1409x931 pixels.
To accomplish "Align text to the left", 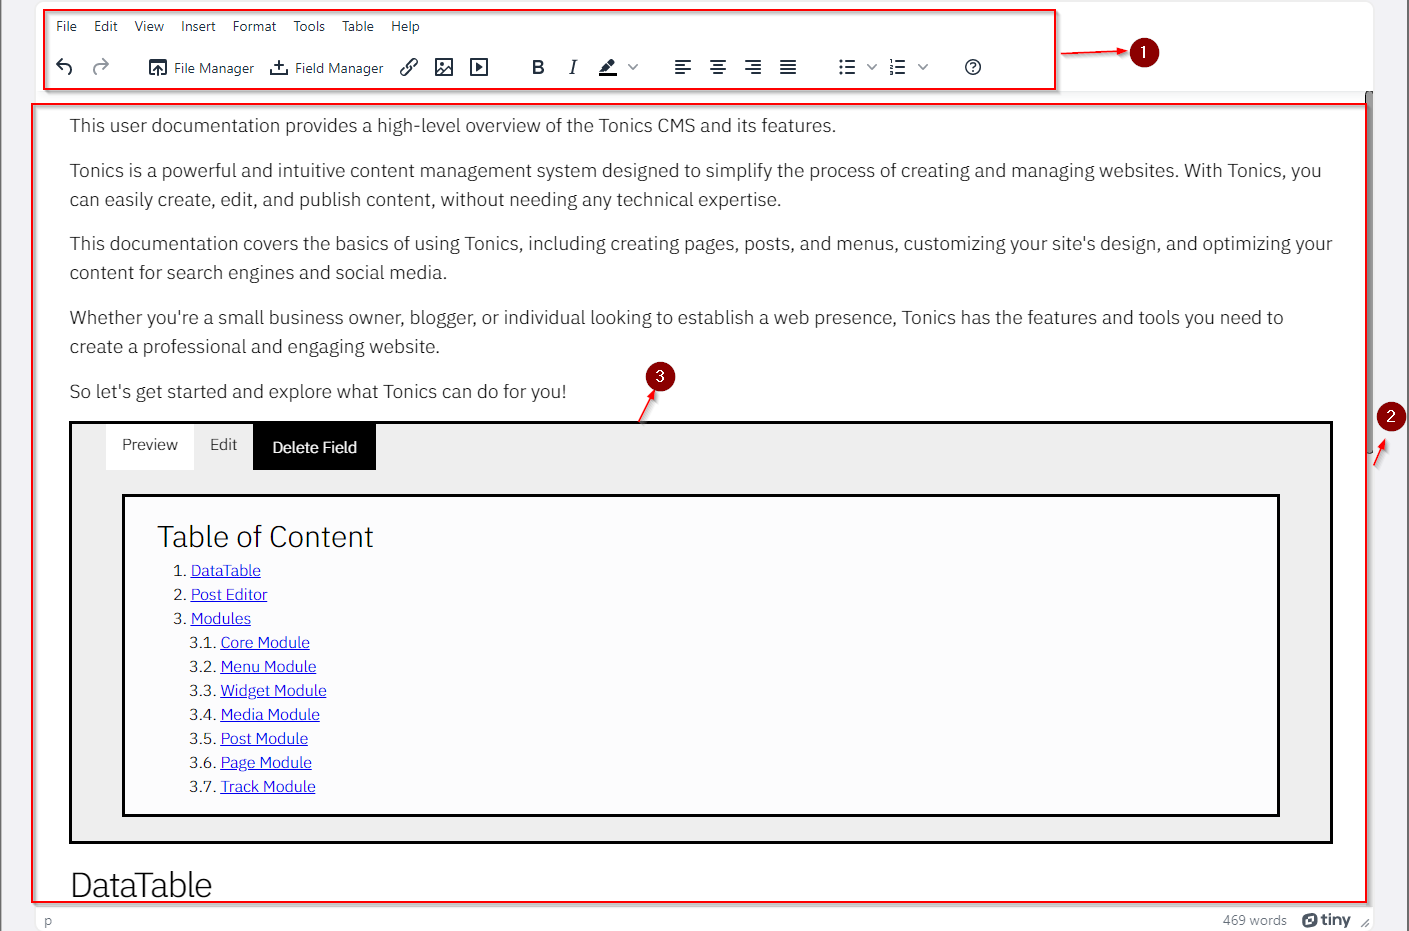I will 683,67.
